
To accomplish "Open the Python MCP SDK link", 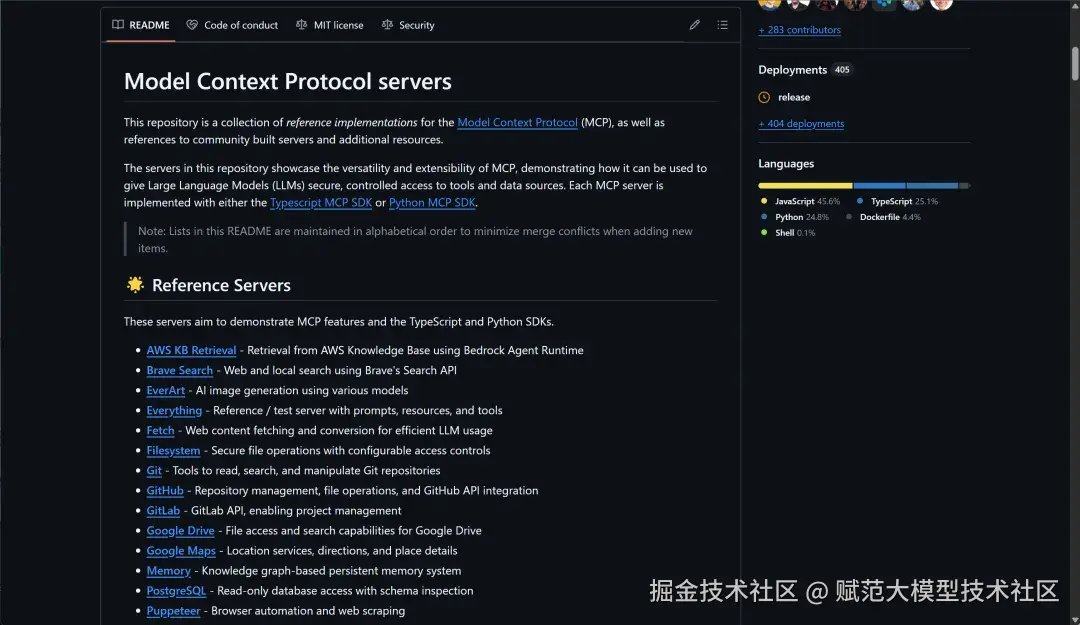I will [432, 203].
